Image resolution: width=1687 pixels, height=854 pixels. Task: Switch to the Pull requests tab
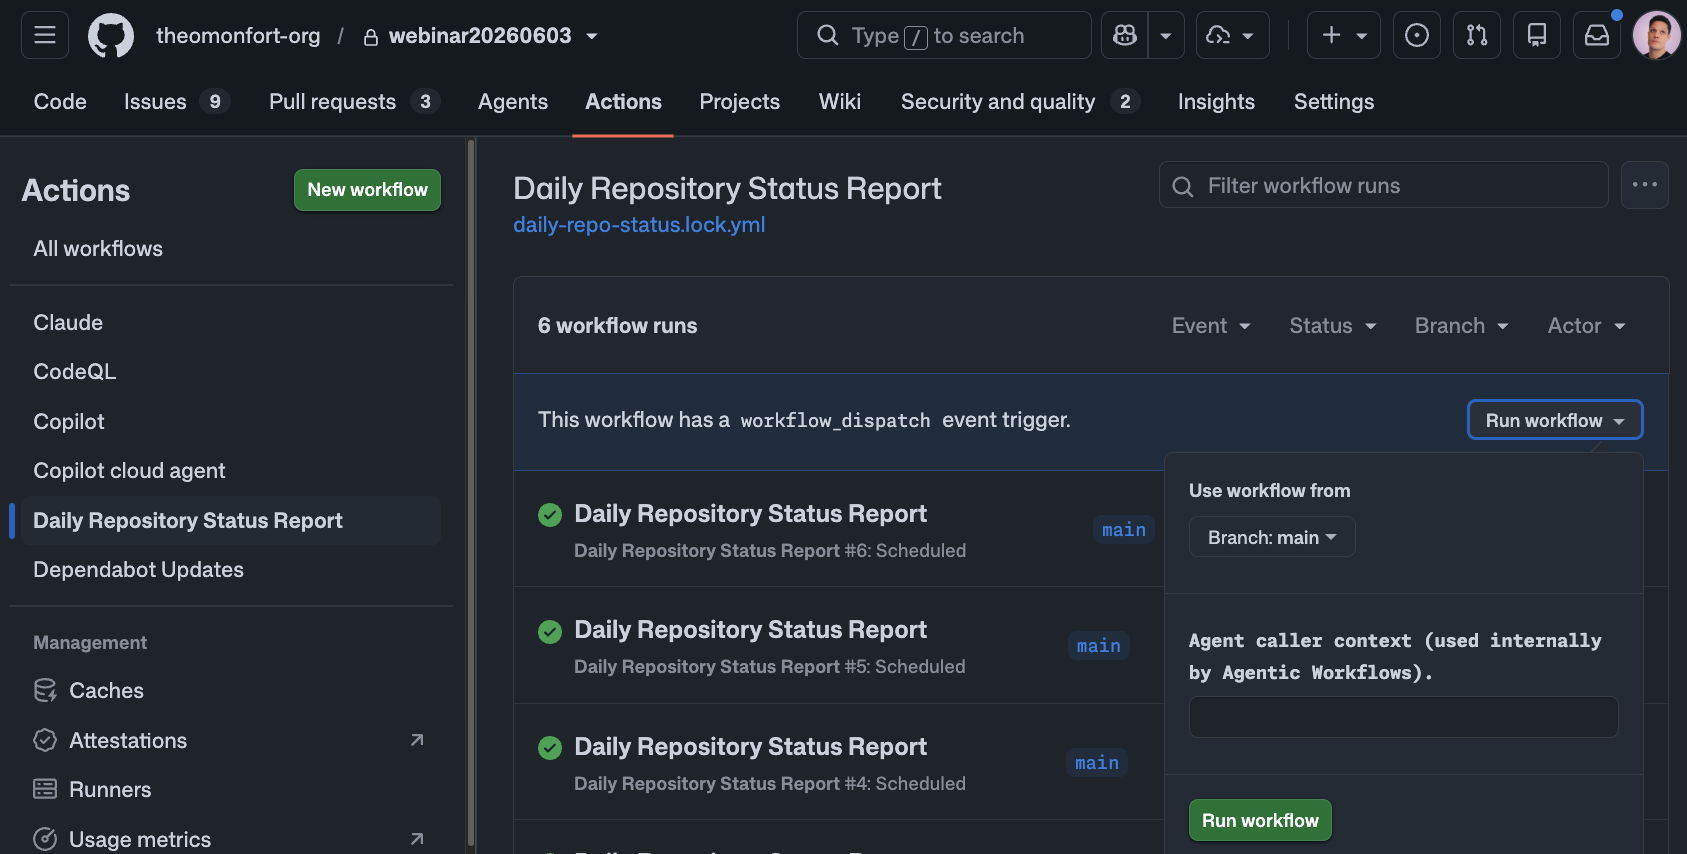pyautogui.click(x=354, y=102)
